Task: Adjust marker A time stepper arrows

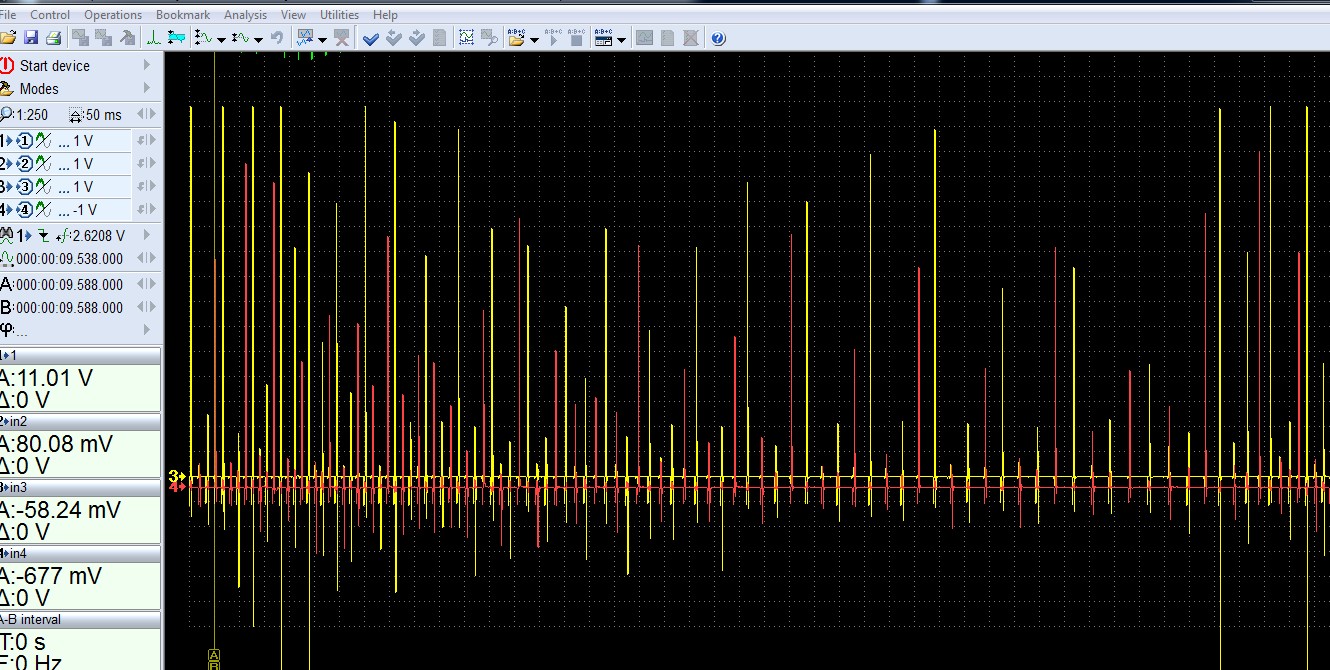Action: point(147,284)
